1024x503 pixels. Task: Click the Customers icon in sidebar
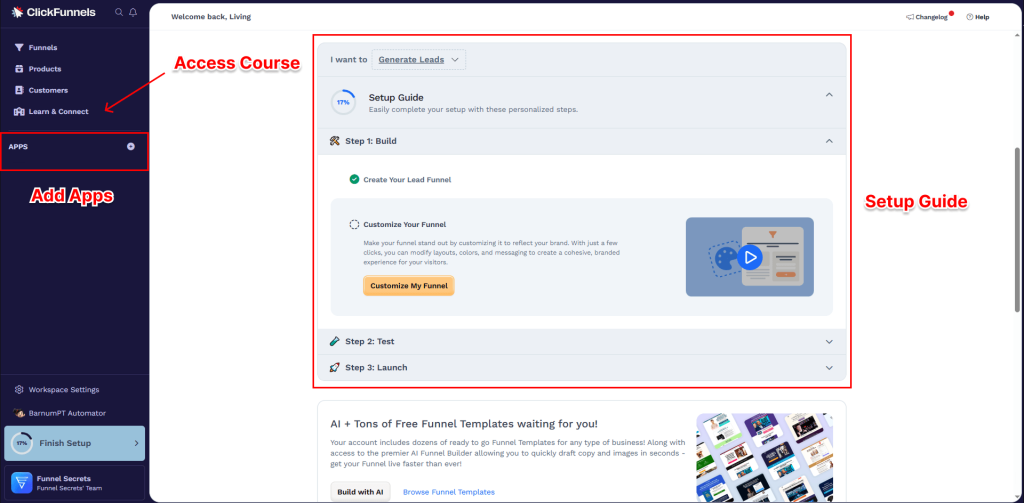point(19,90)
